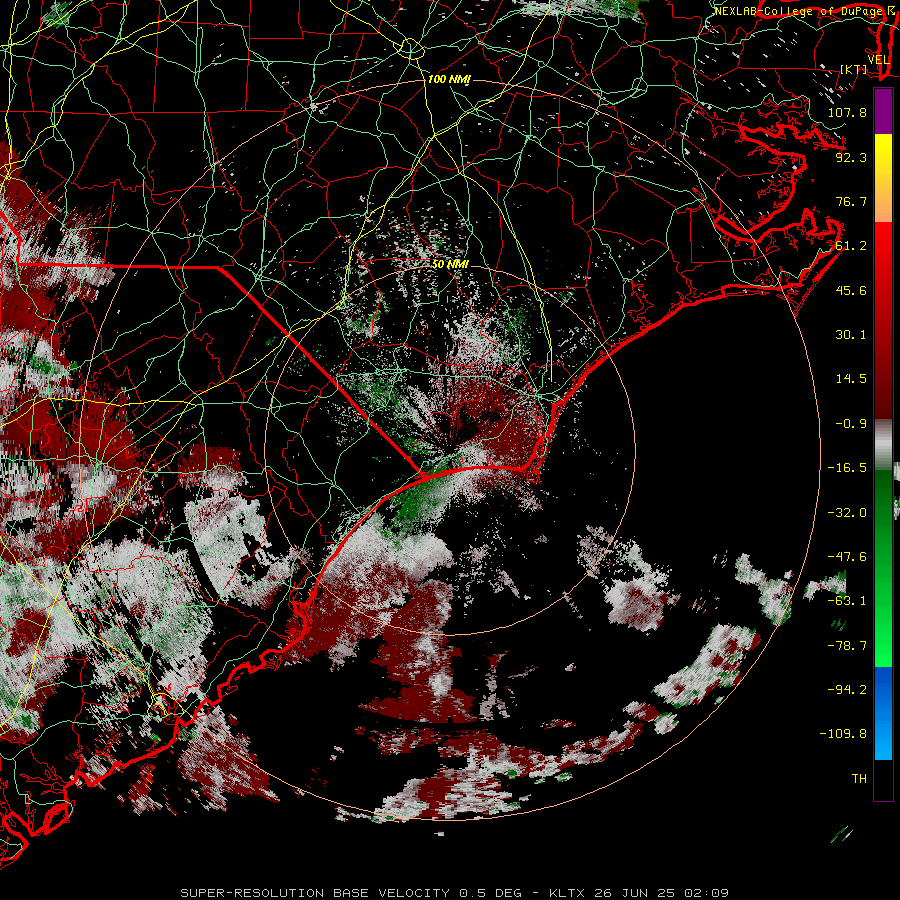Click the 61.2 velocity scale value
Screen dimensions: 900x900
pyautogui.click(x=851, y=246)
